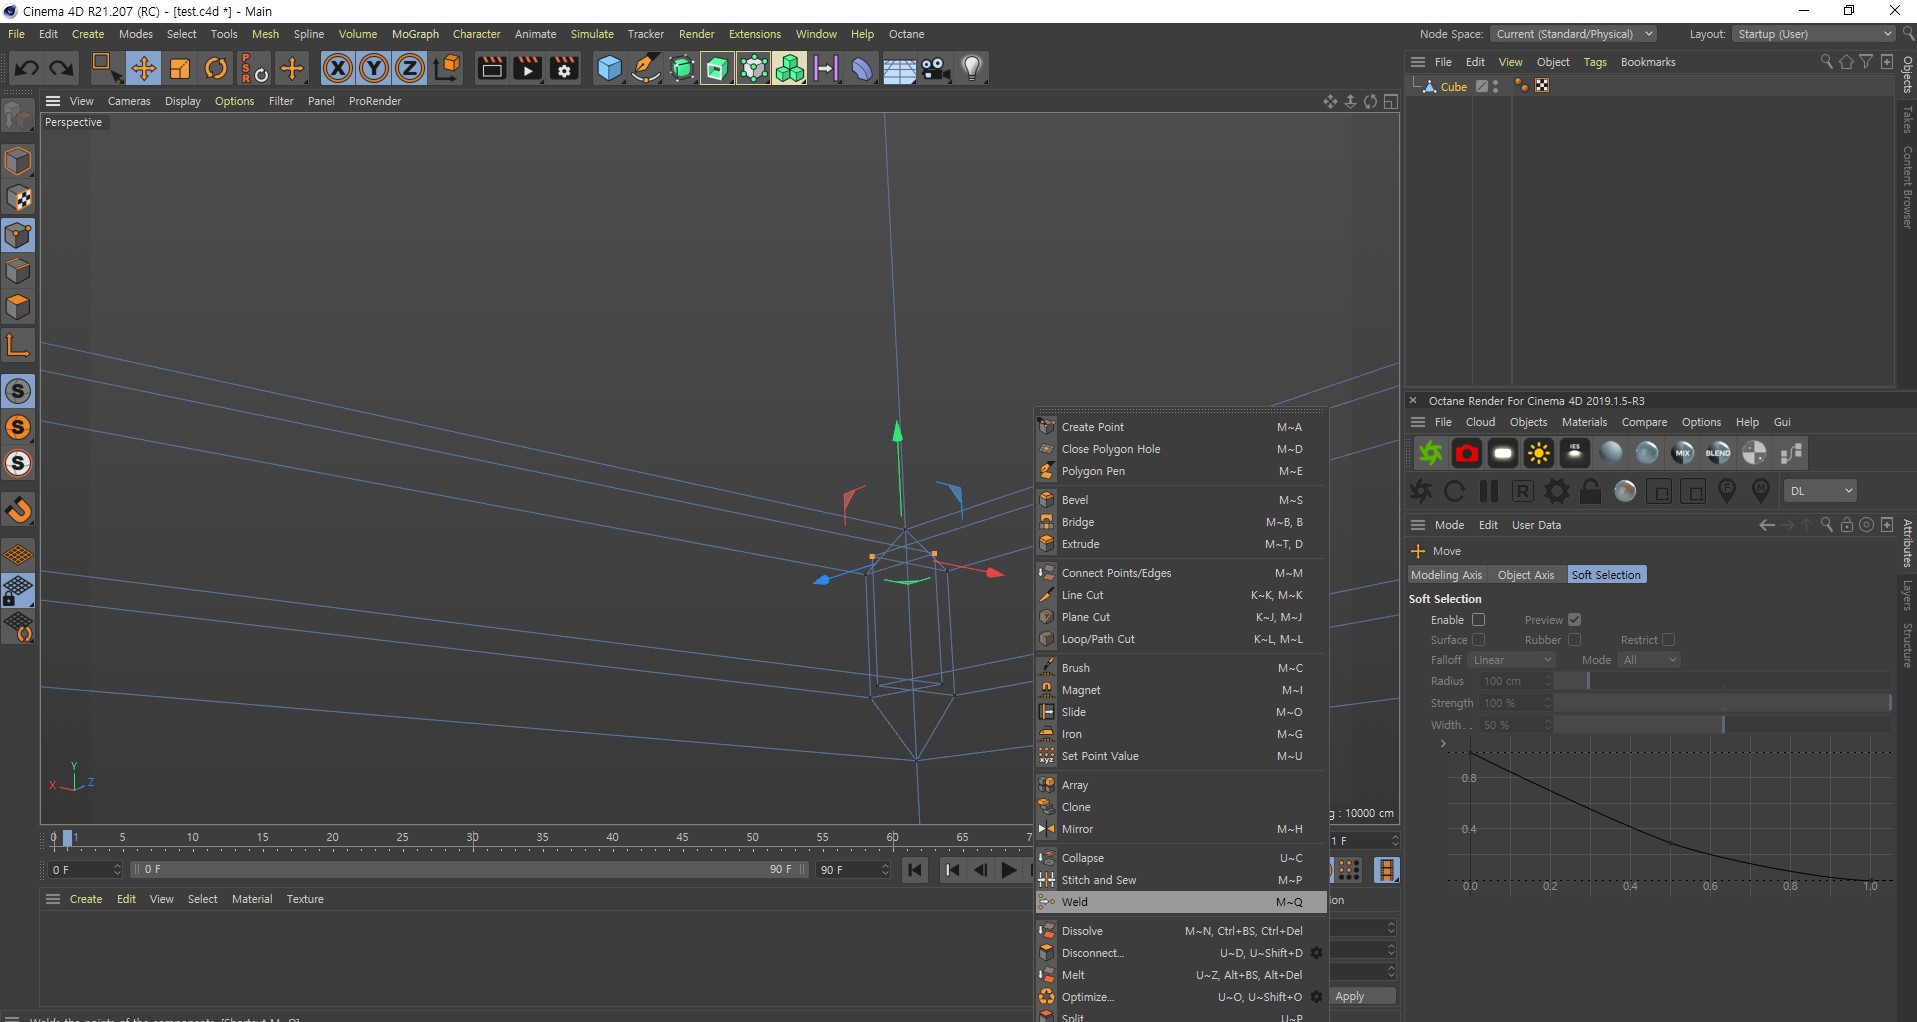
Task: Click Octane green gear Send Scene icon
Action: point(1430,453)
